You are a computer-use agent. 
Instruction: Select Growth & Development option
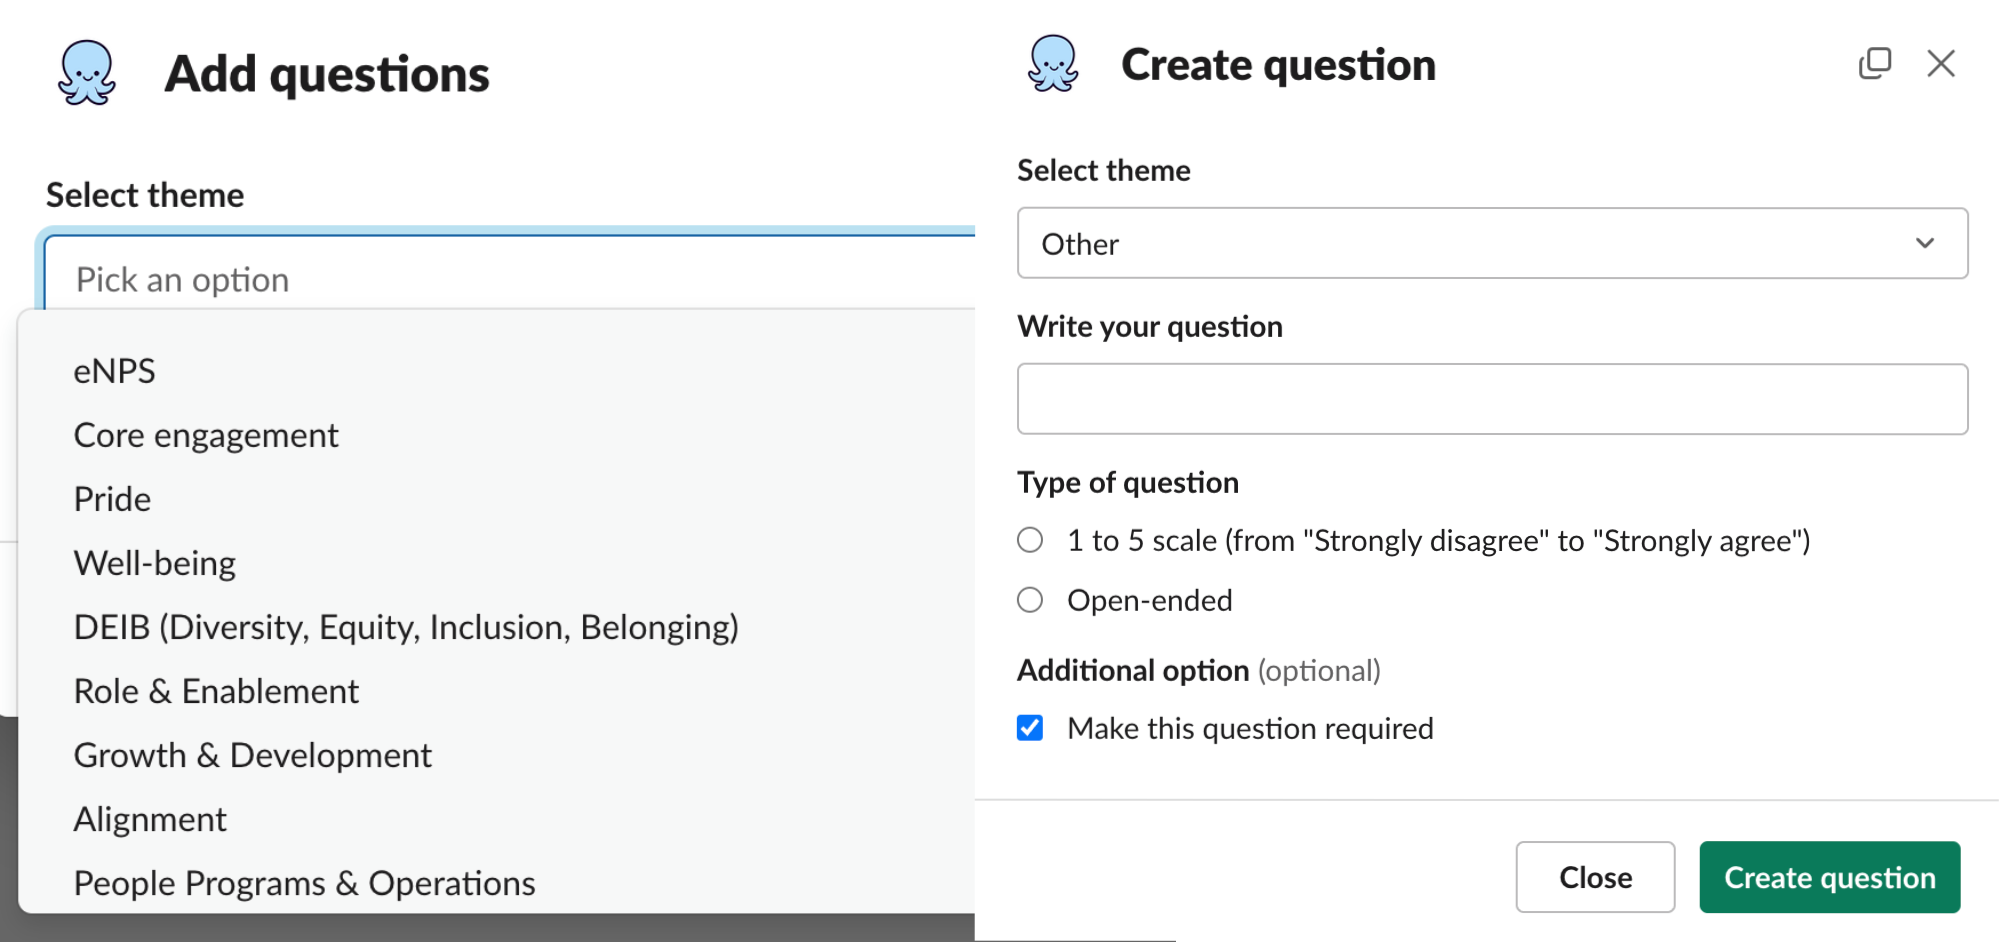[x=253, y=755]
